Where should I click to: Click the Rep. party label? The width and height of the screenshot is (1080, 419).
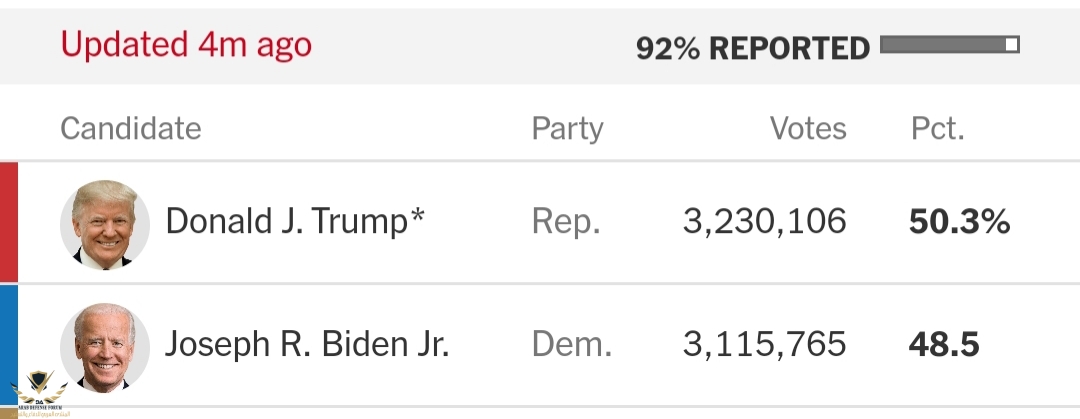tap(566, 223)
